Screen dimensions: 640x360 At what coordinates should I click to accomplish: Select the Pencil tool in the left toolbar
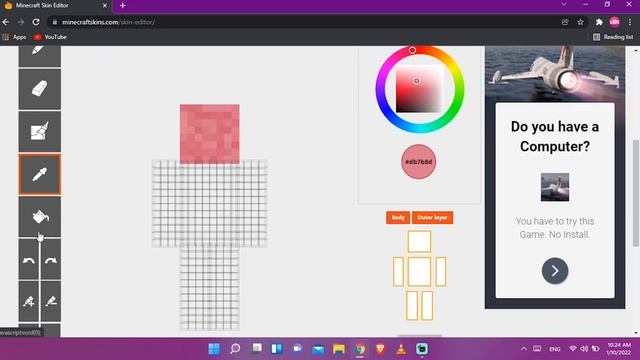[x=40, y=55]
